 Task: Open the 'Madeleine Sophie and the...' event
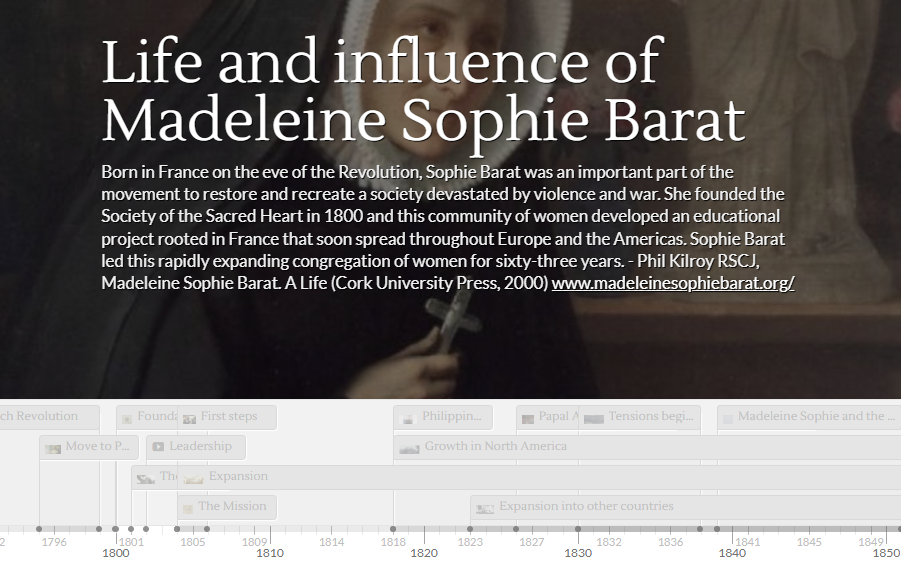click(810, 417)
